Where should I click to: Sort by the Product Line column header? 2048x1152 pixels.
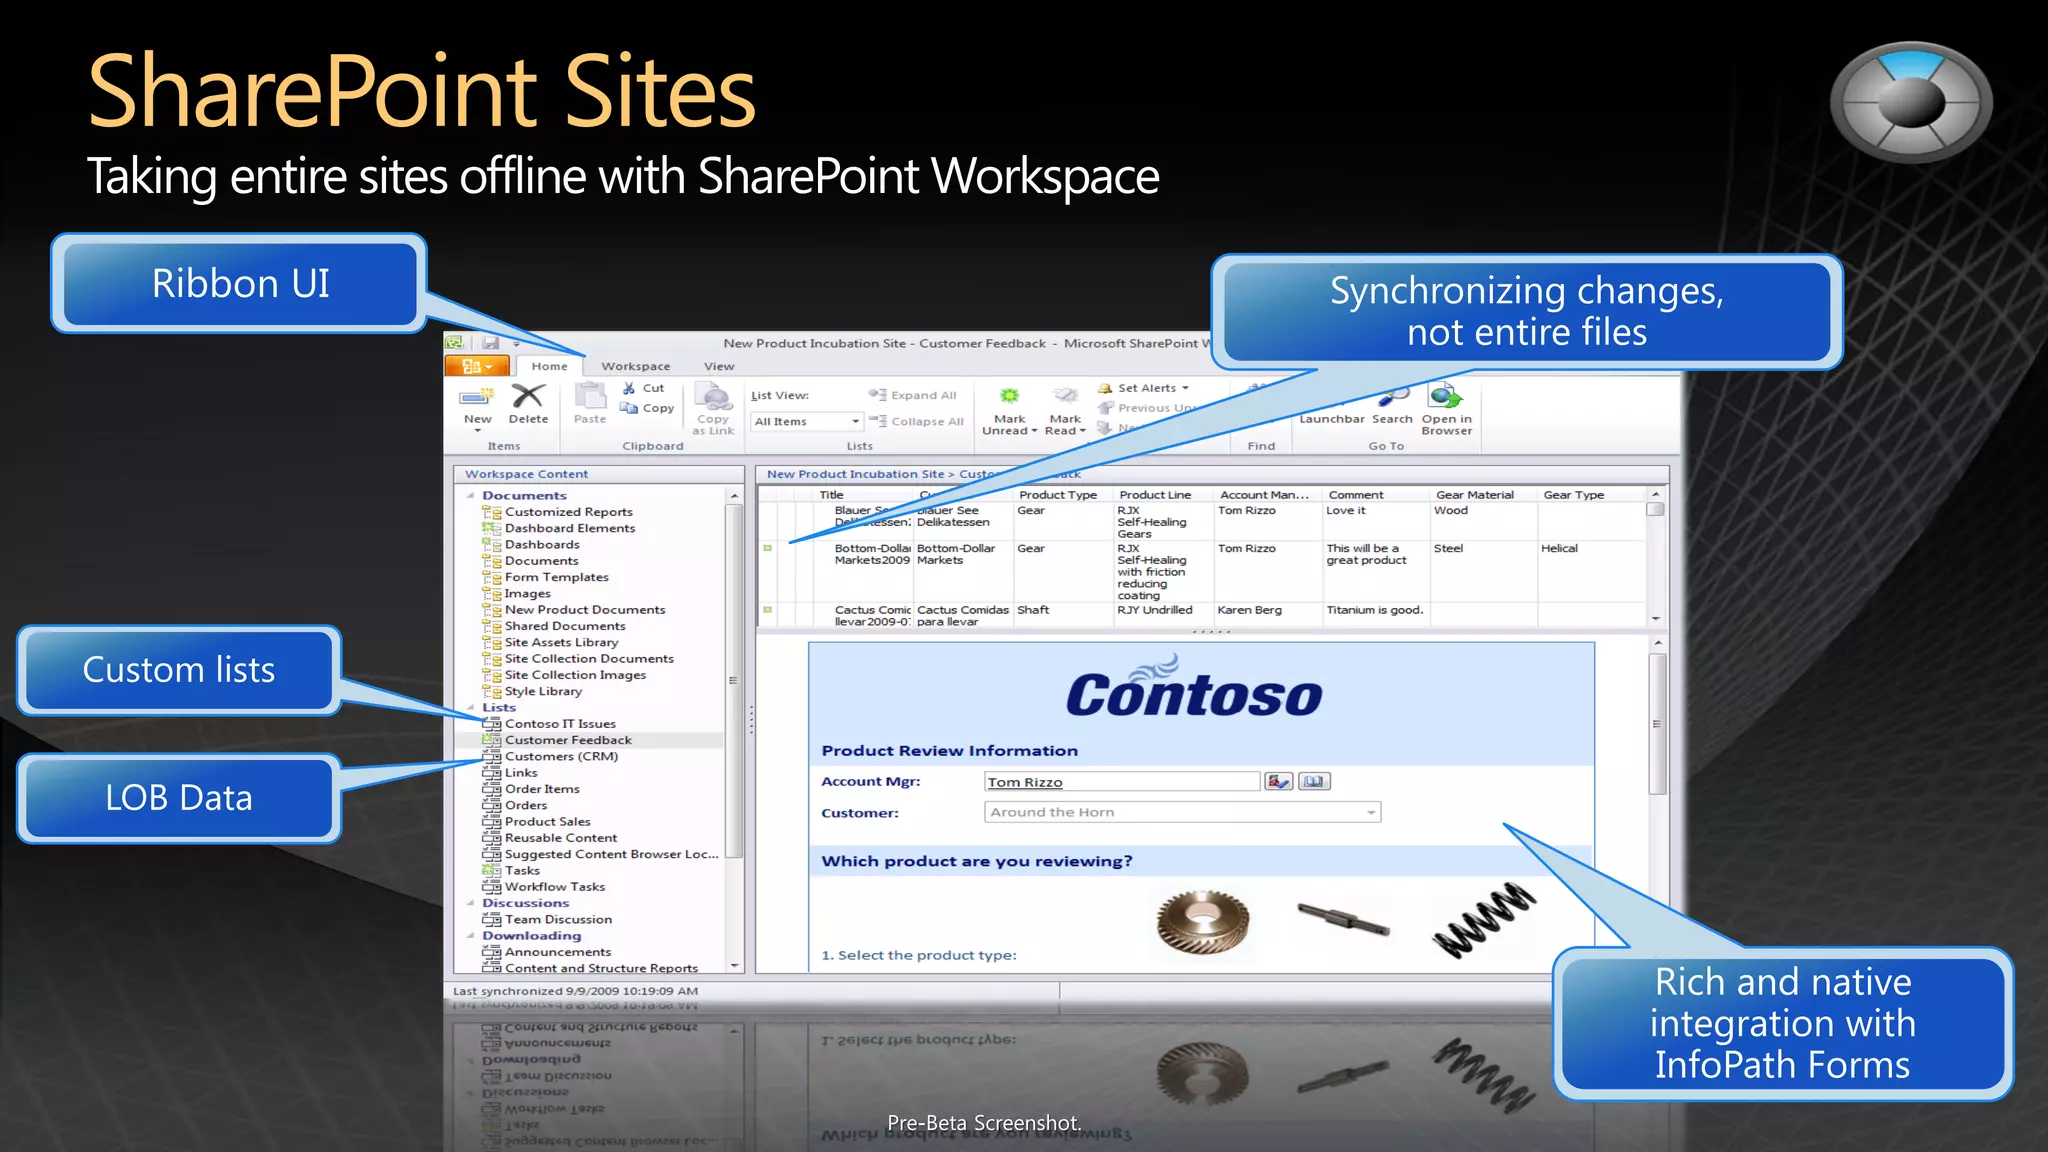pos(1155,495)
